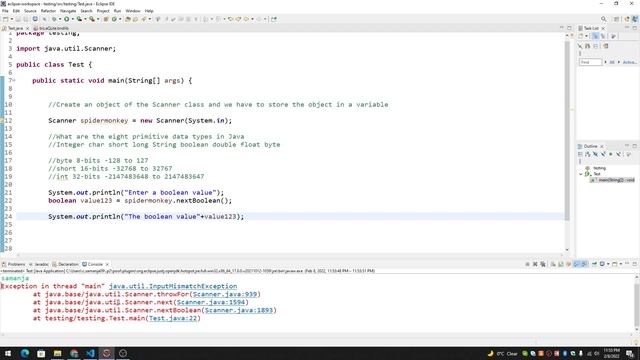Open the New wizard dropdown arrow
Screen dimensions: 640x360
11,19
